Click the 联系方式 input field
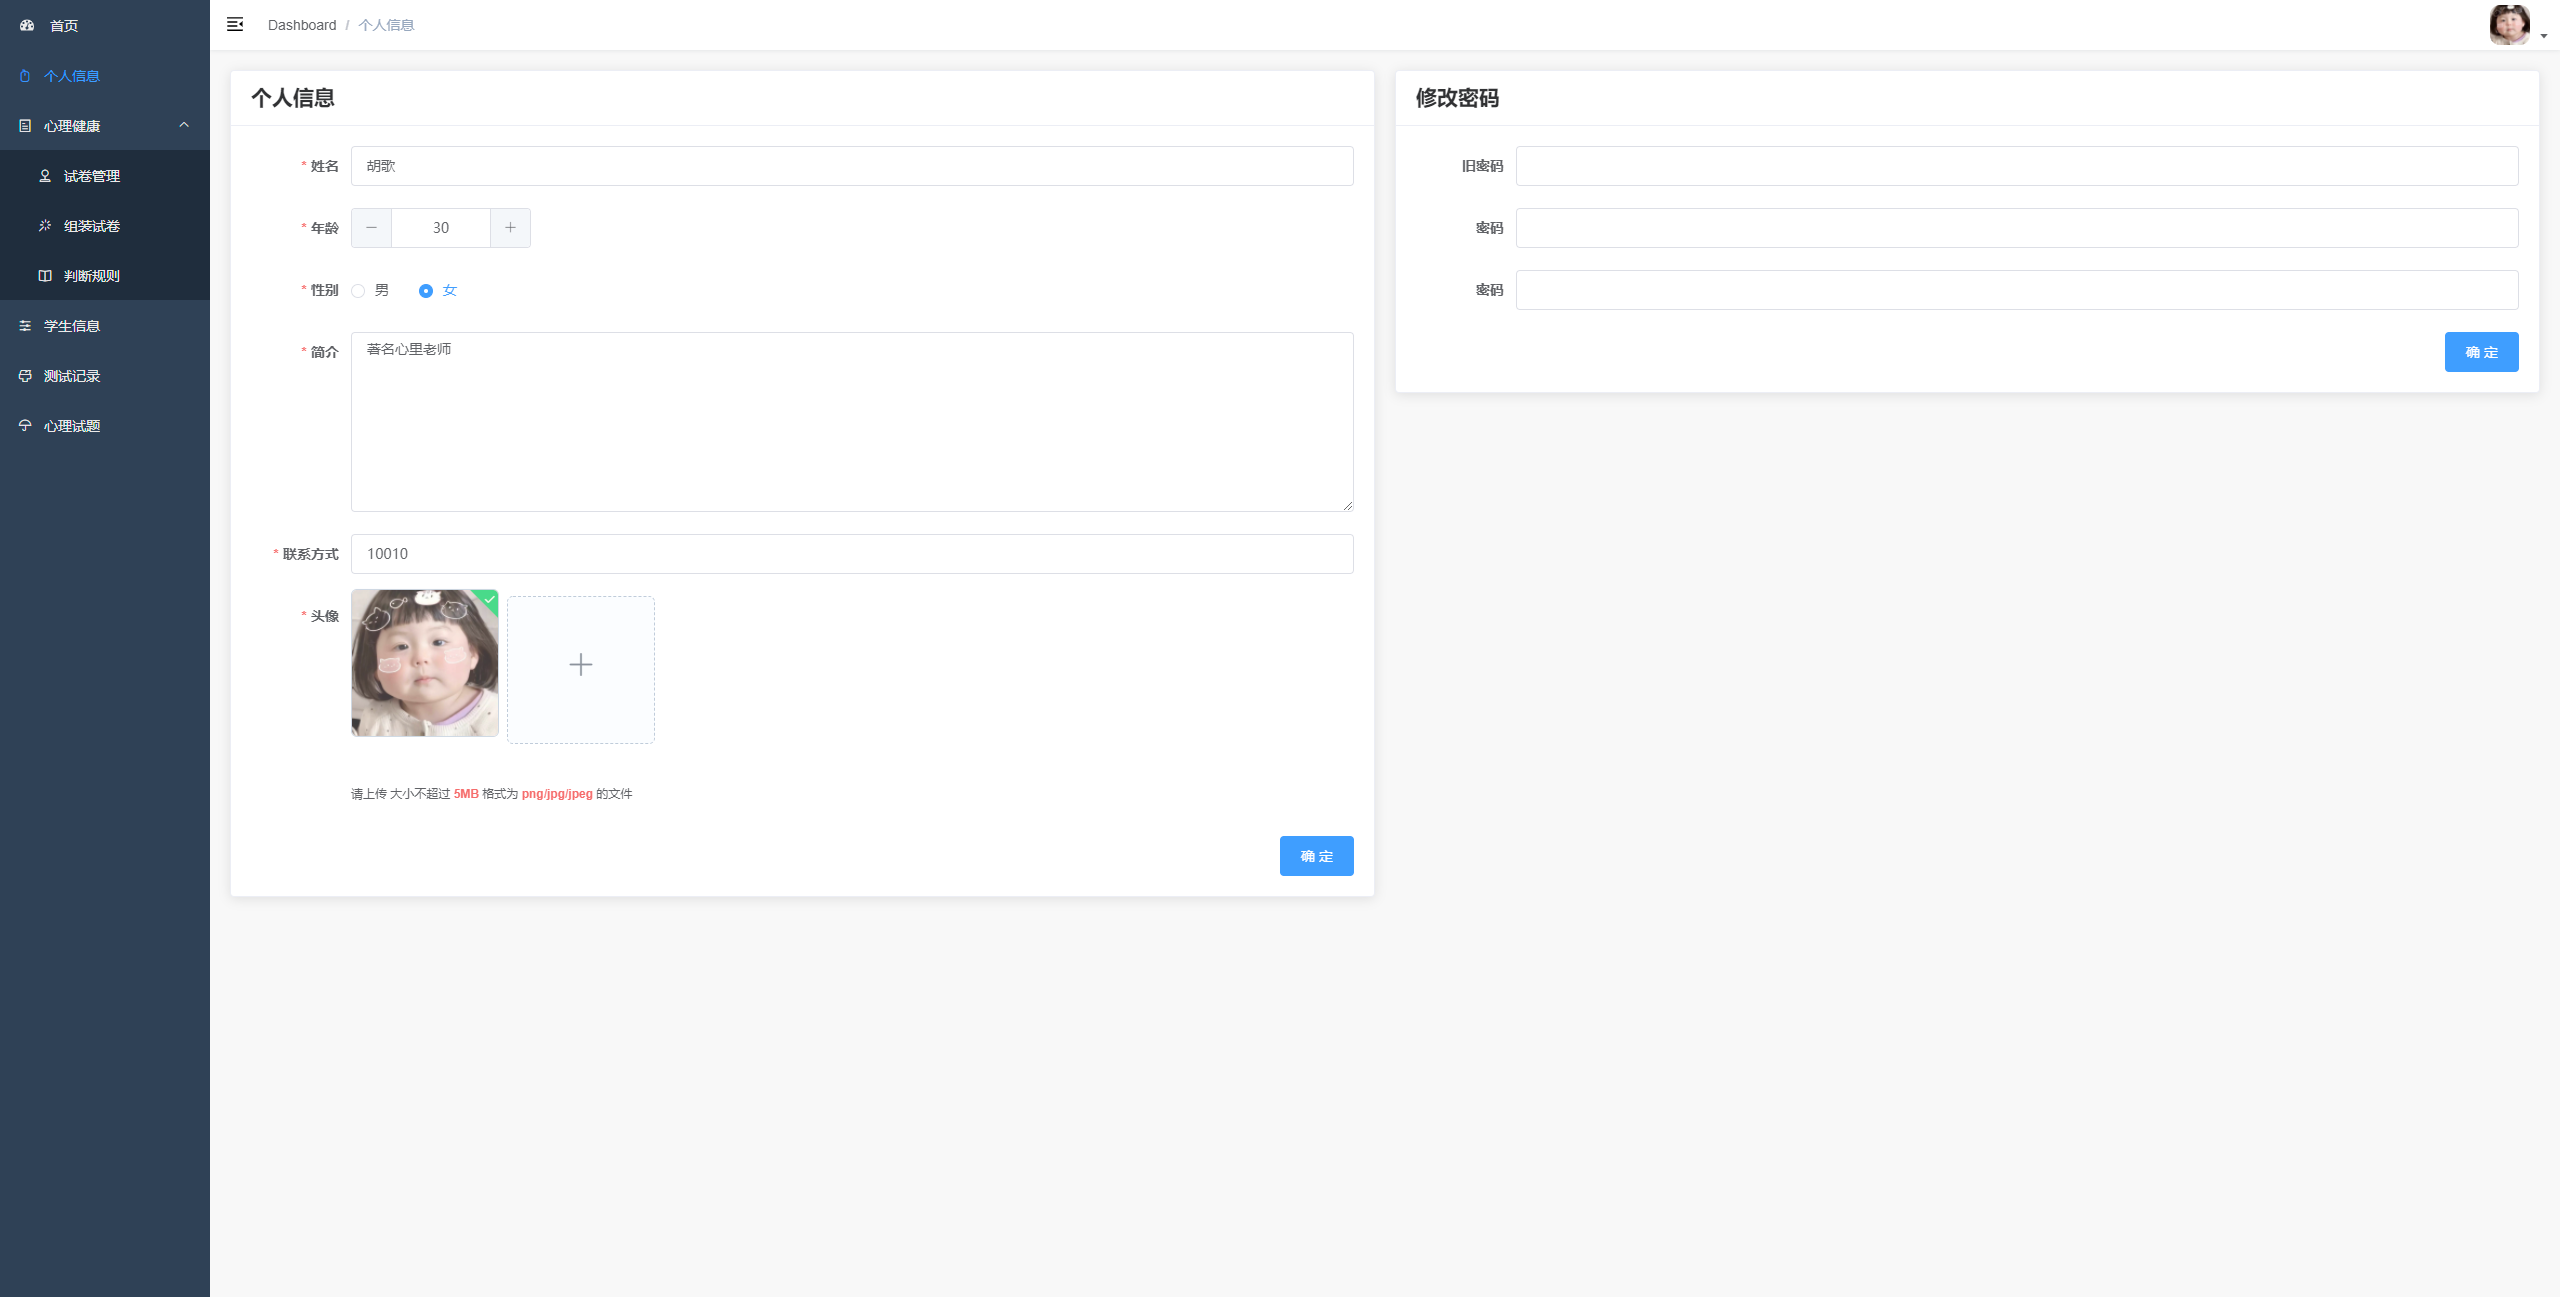The height and width of the screenshot is (1297, 2560). (x=852, y=554)
